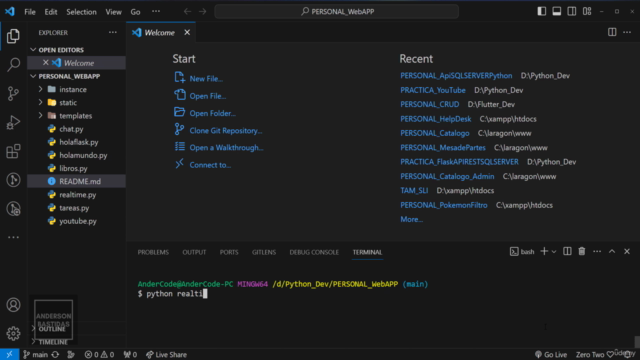The height and width of the screenshot is (360, 640).
Task: Click Open a Walkthrough... link
Action: click(227, 148)
